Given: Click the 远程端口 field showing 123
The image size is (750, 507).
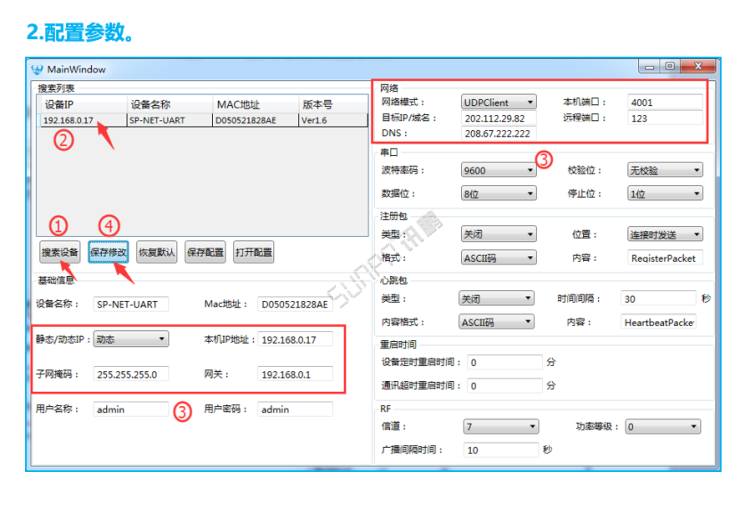Looking at the screenshot, I should [665, 118].
